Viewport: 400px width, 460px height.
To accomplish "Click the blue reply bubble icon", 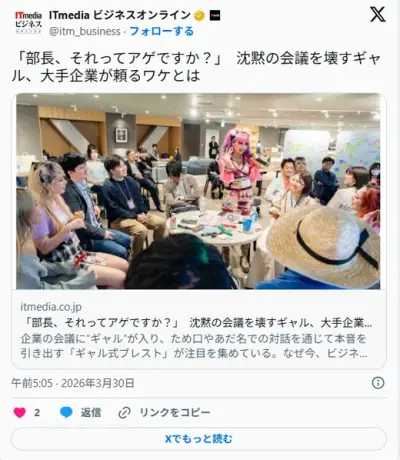I will 66,413.
